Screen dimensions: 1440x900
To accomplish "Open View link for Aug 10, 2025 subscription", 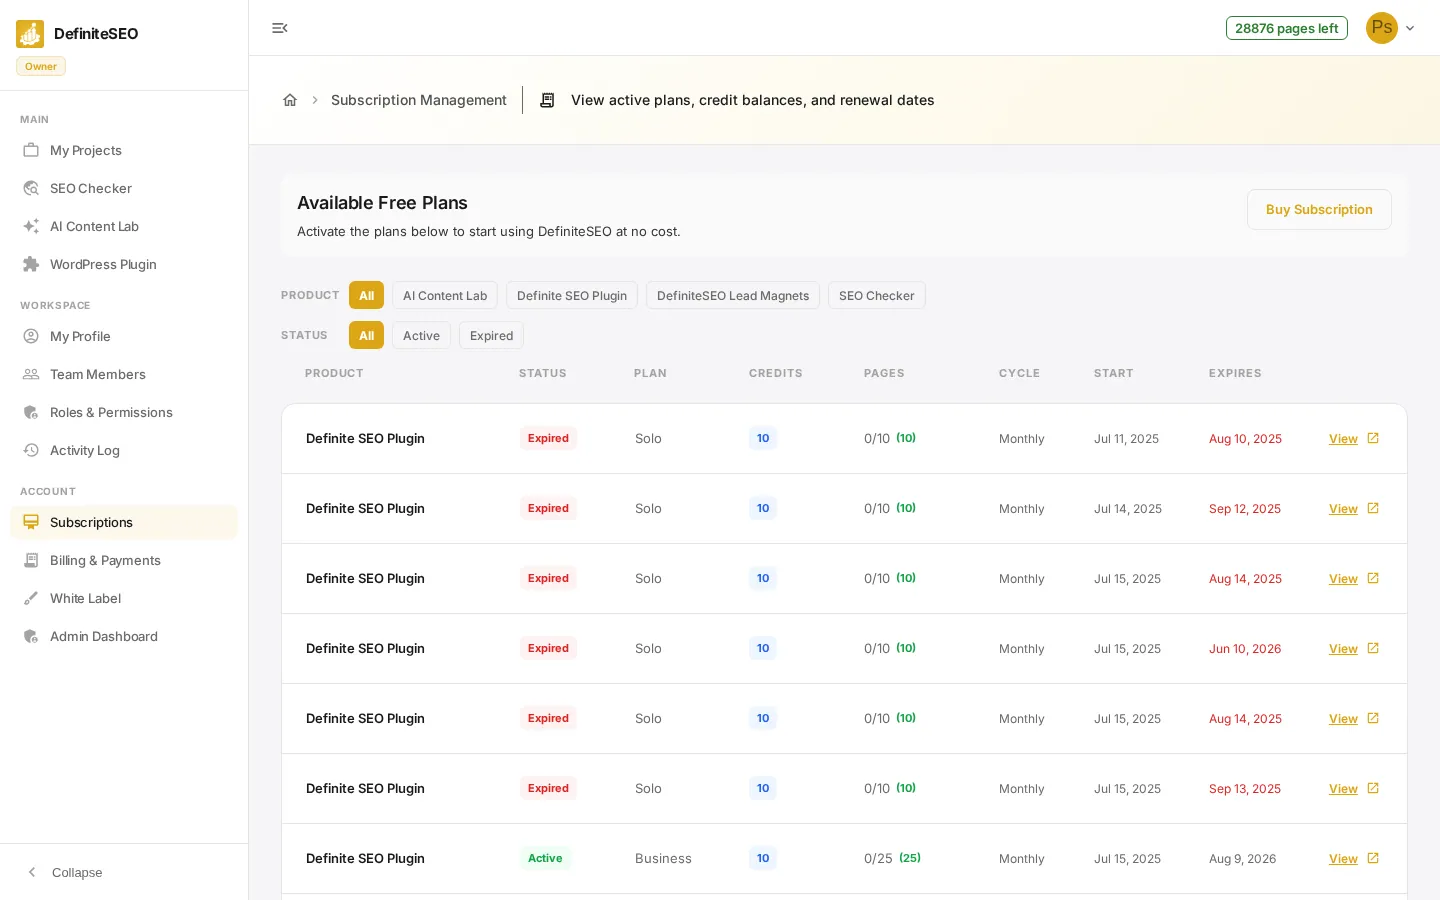I will 1343,439.
